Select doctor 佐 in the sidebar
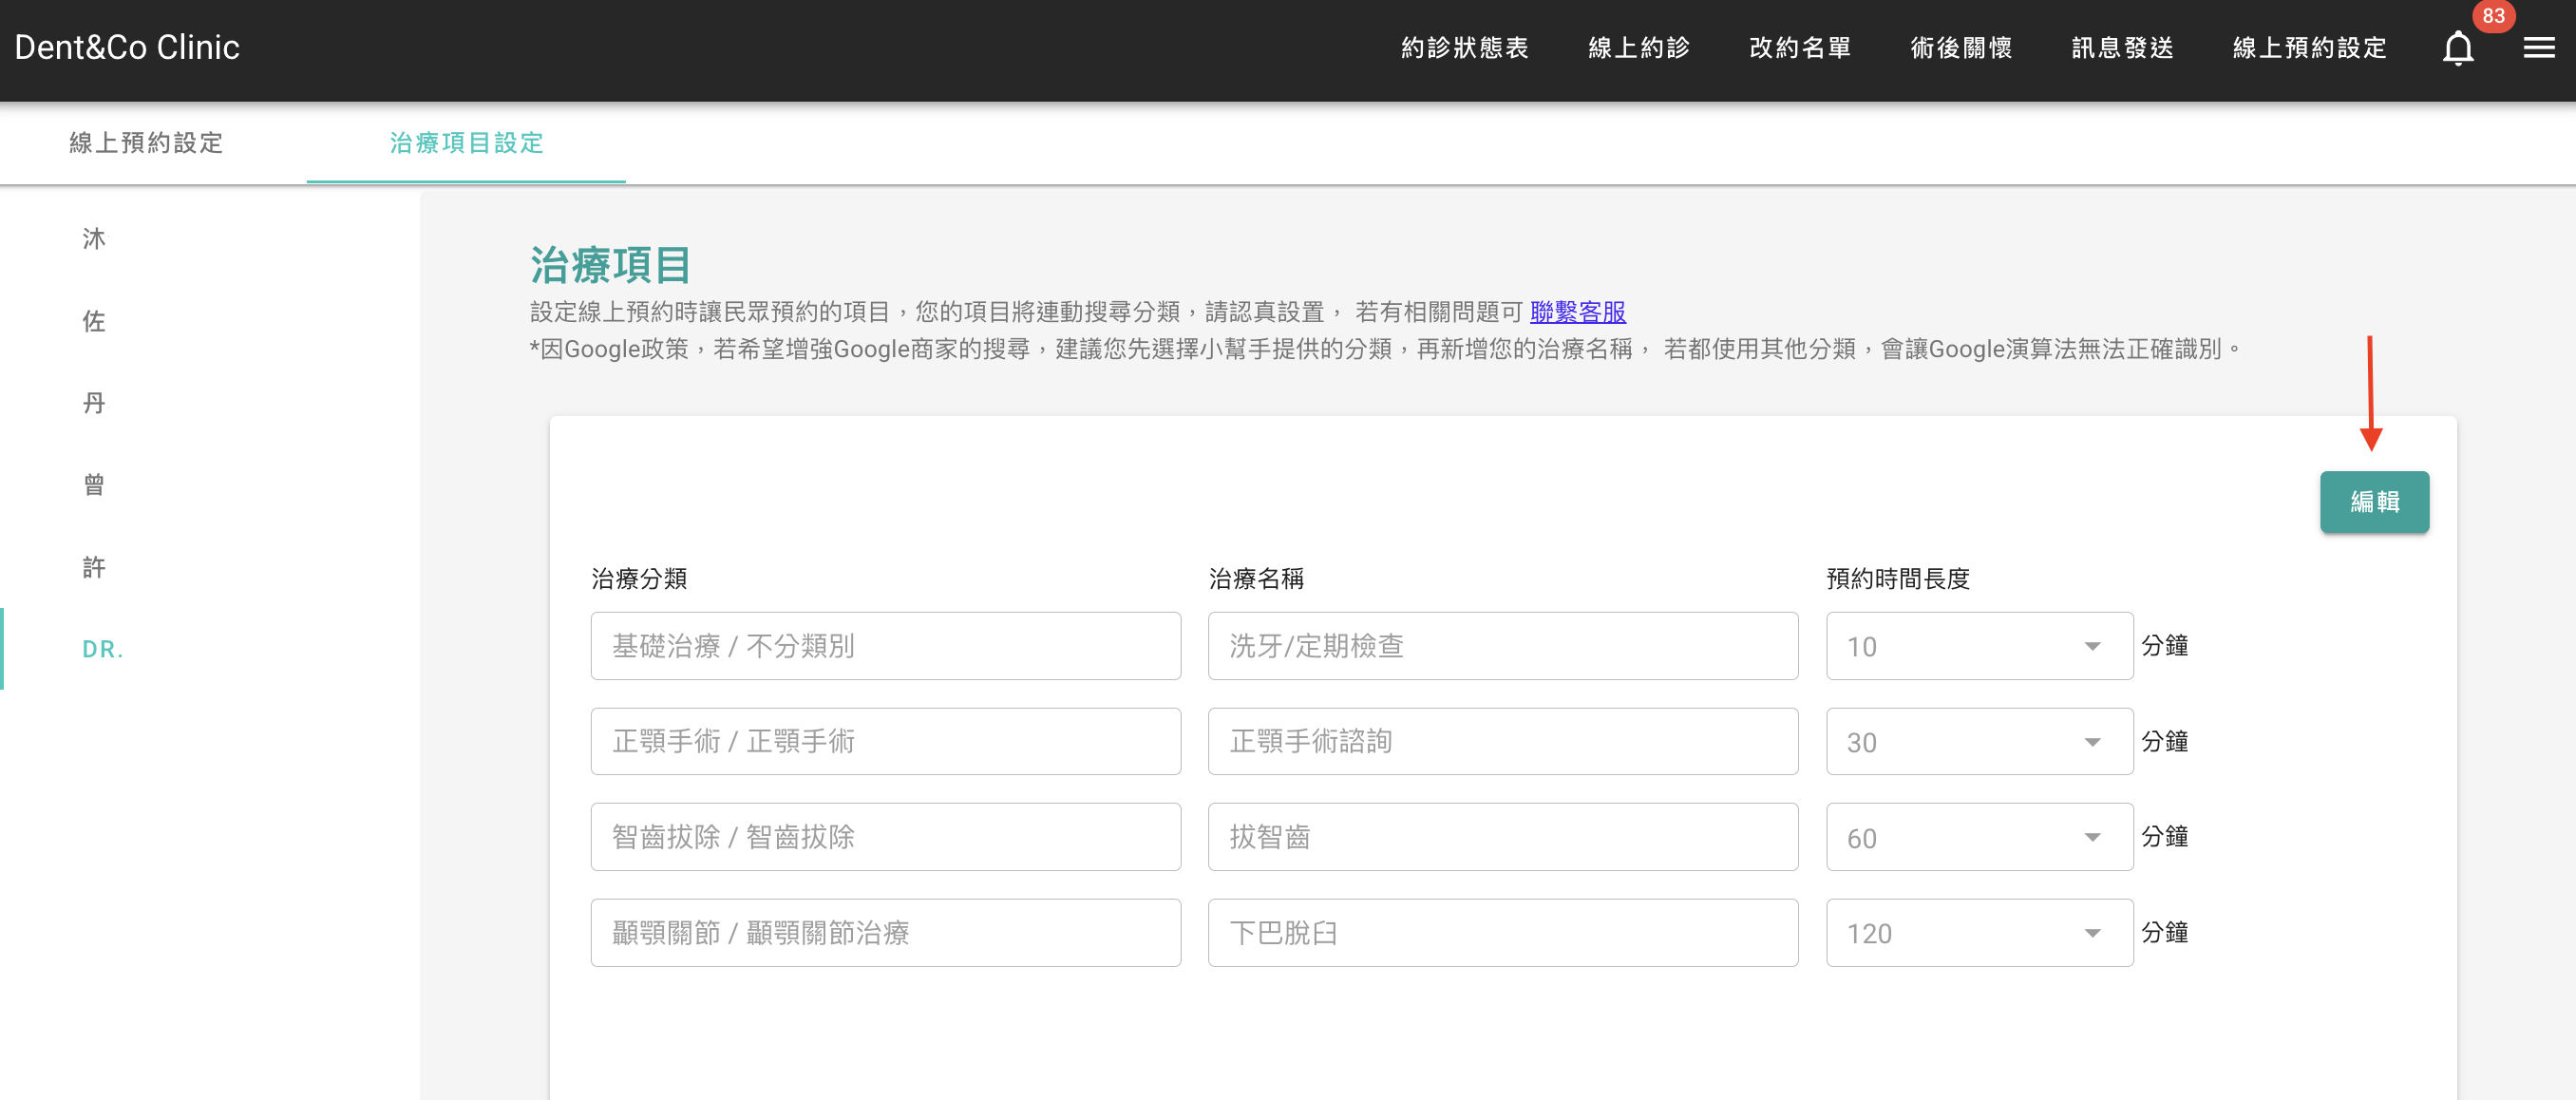The width and height of the screenshot is (2576, 1100). coord(94,320)
